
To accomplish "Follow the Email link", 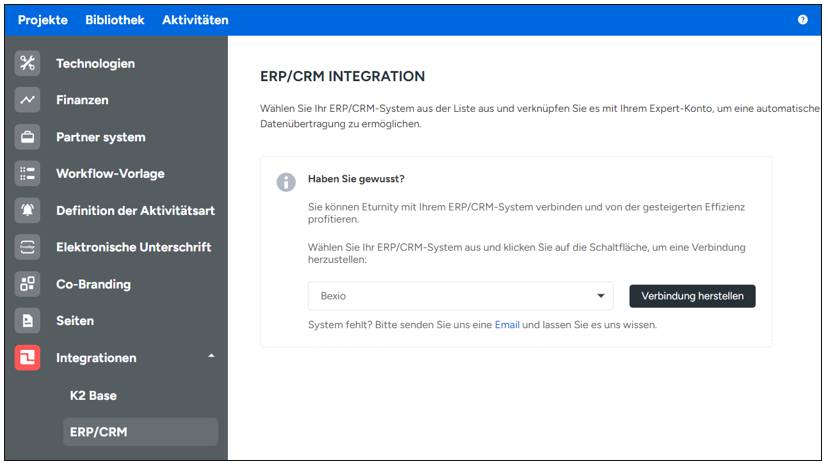I will (507, 325).
